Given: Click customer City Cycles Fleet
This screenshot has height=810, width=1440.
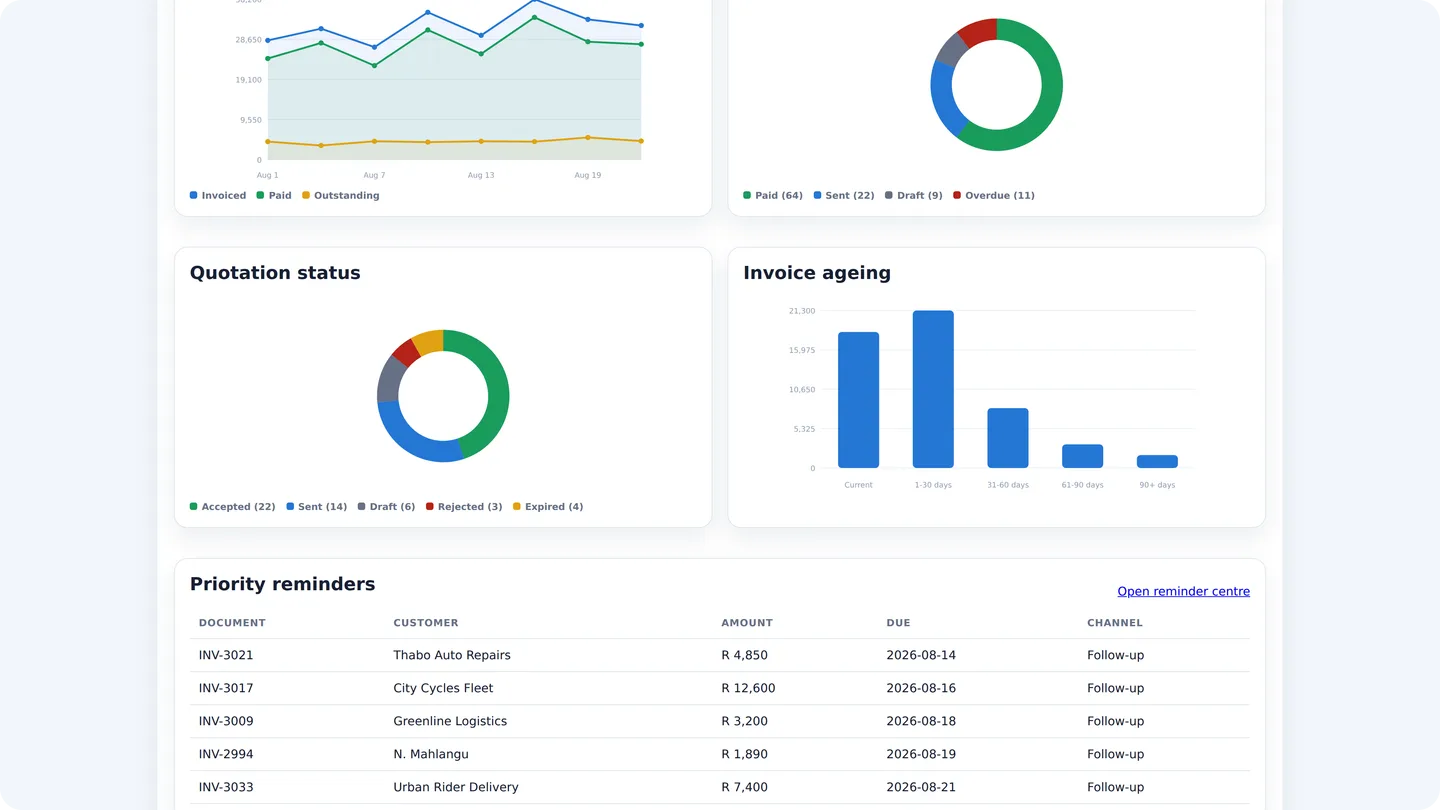Looking at the screenshot, I should (x=443, y=688).
